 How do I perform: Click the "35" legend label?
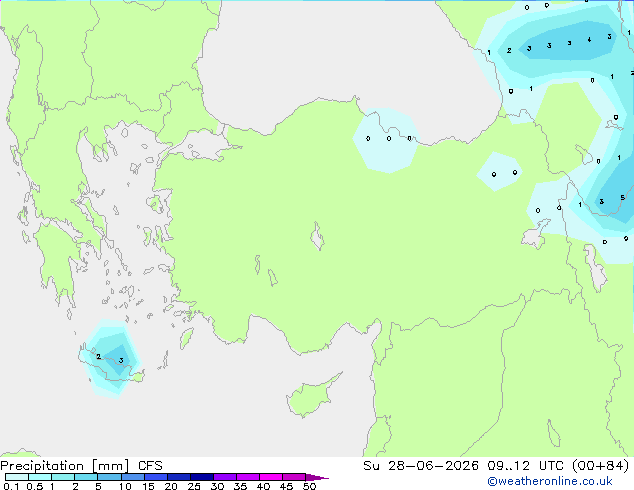(240, 486)
